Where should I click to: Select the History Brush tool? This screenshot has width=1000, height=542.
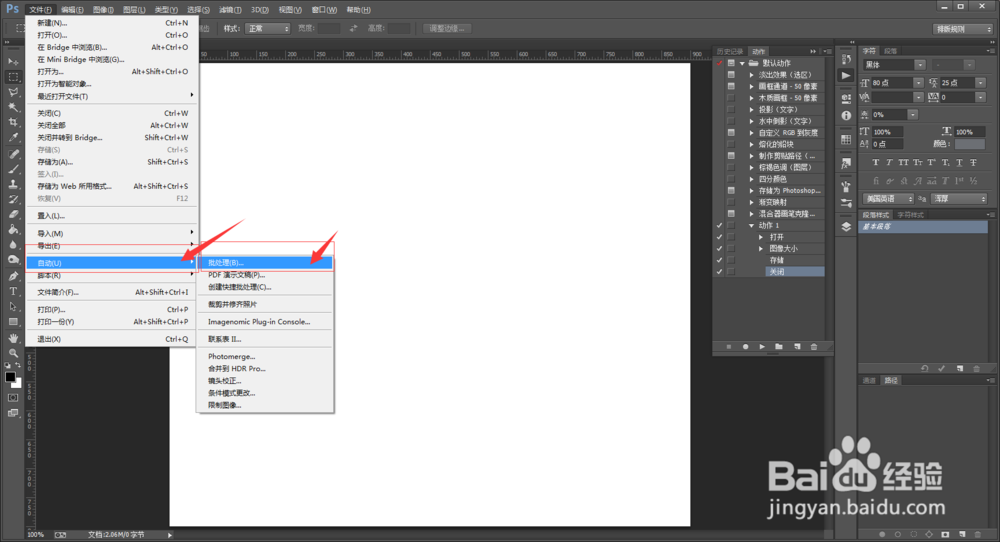(13, 200)
